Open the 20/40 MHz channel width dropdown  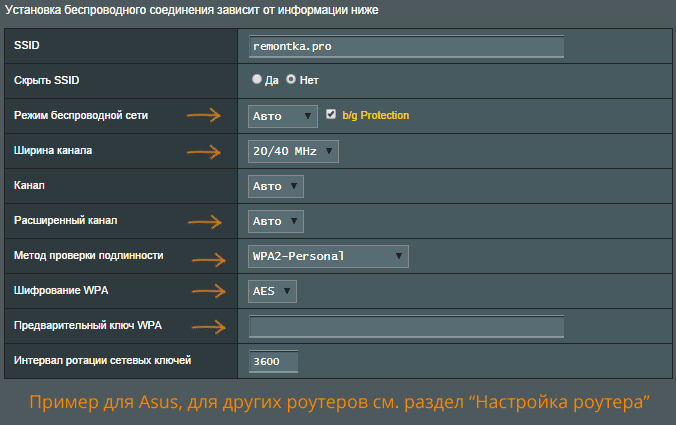pos(293,151)
